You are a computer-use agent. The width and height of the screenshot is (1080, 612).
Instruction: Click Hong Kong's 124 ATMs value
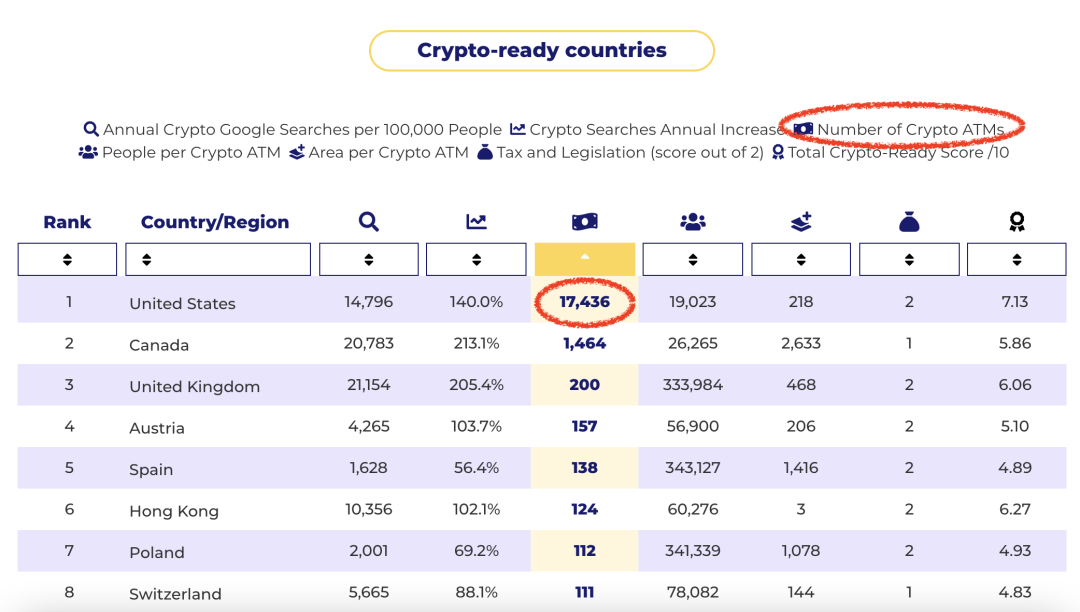585,509
